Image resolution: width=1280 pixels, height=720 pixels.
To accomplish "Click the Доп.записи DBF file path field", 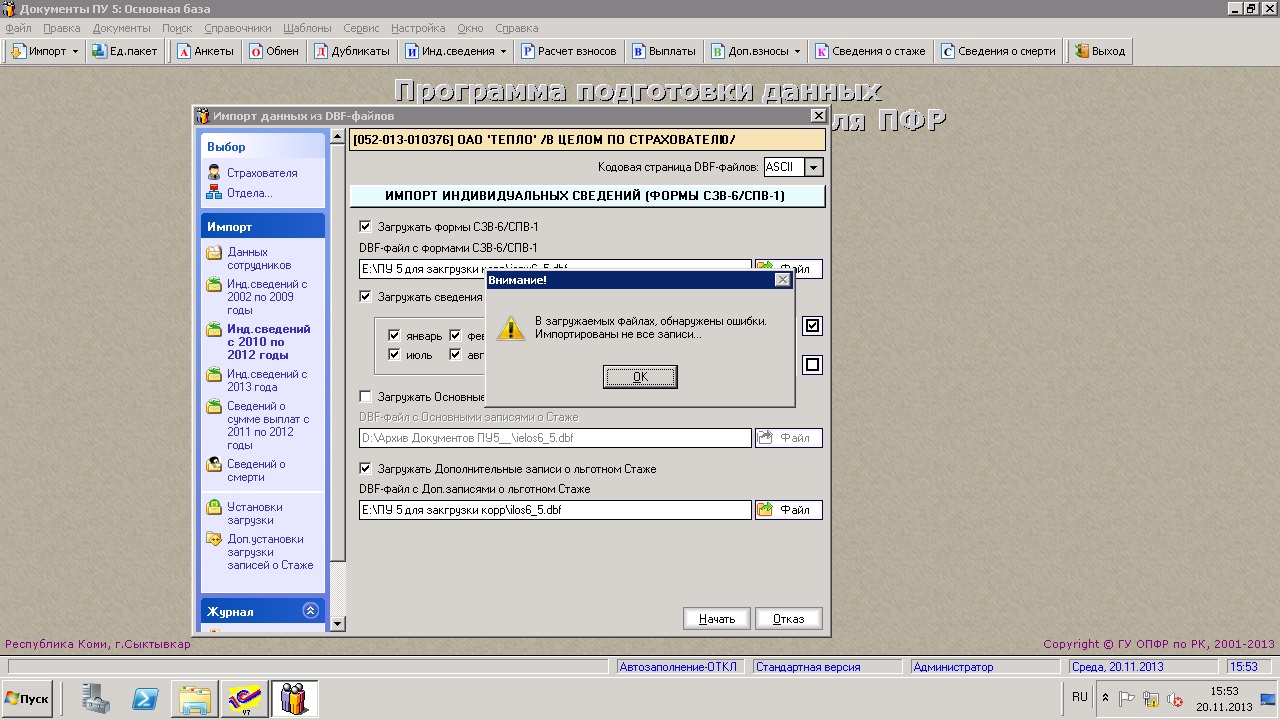I will (x=555, y=510).
